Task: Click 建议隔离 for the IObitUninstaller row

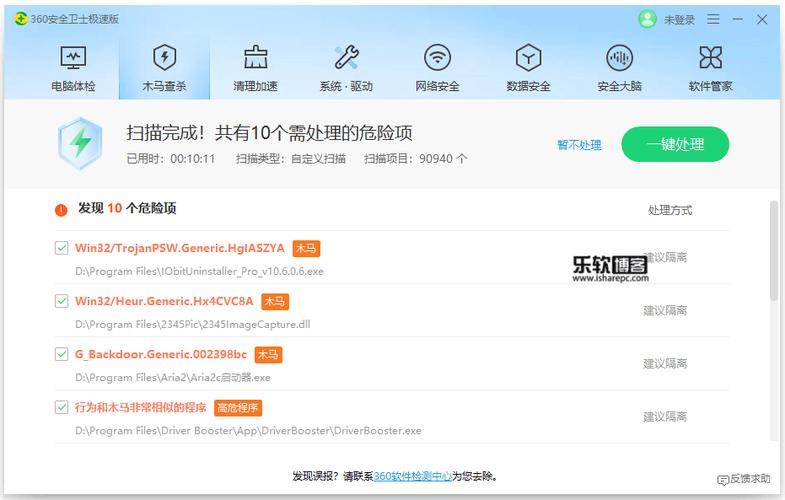Action: point(665,257)
